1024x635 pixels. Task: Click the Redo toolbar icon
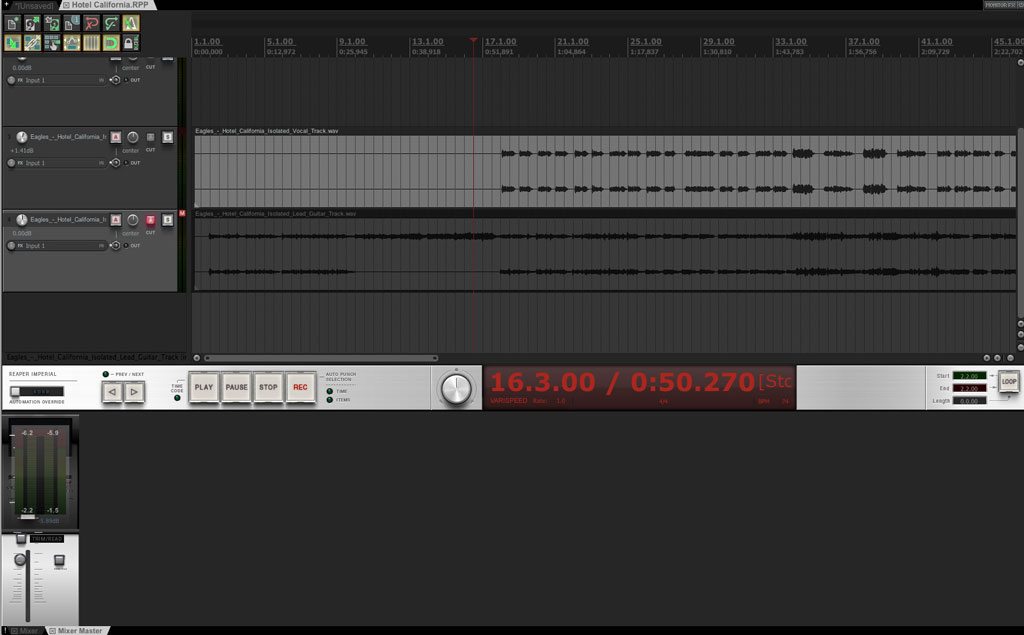111,23
